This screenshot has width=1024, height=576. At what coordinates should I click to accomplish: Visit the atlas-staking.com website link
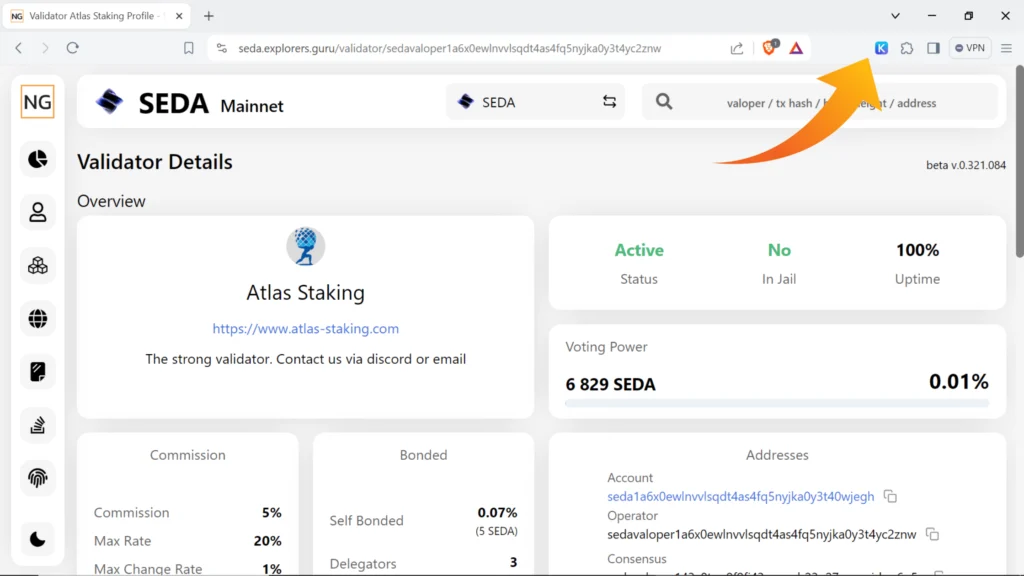coord(305,329)
